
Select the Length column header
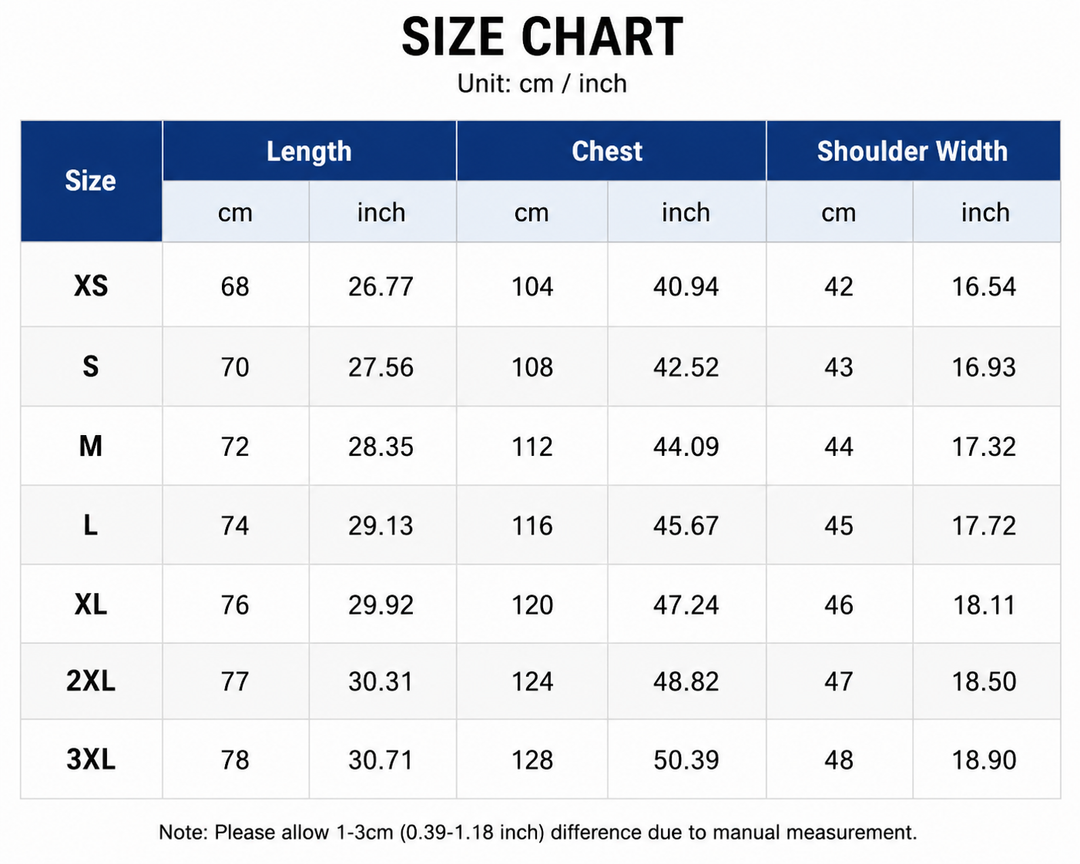coord(309,151)
